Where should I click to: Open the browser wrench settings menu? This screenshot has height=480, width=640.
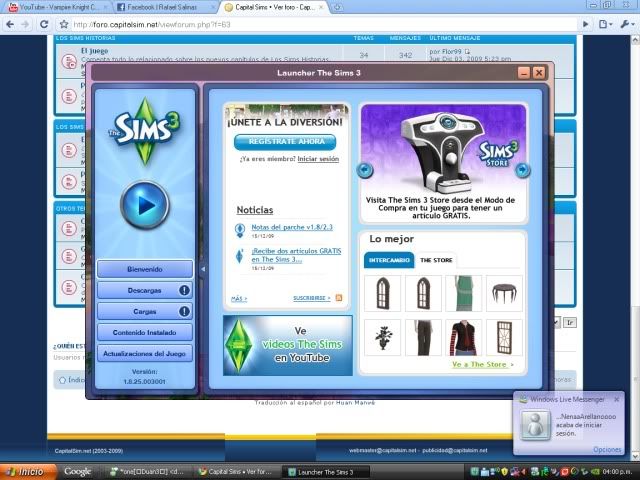click(x=627, y=24)
